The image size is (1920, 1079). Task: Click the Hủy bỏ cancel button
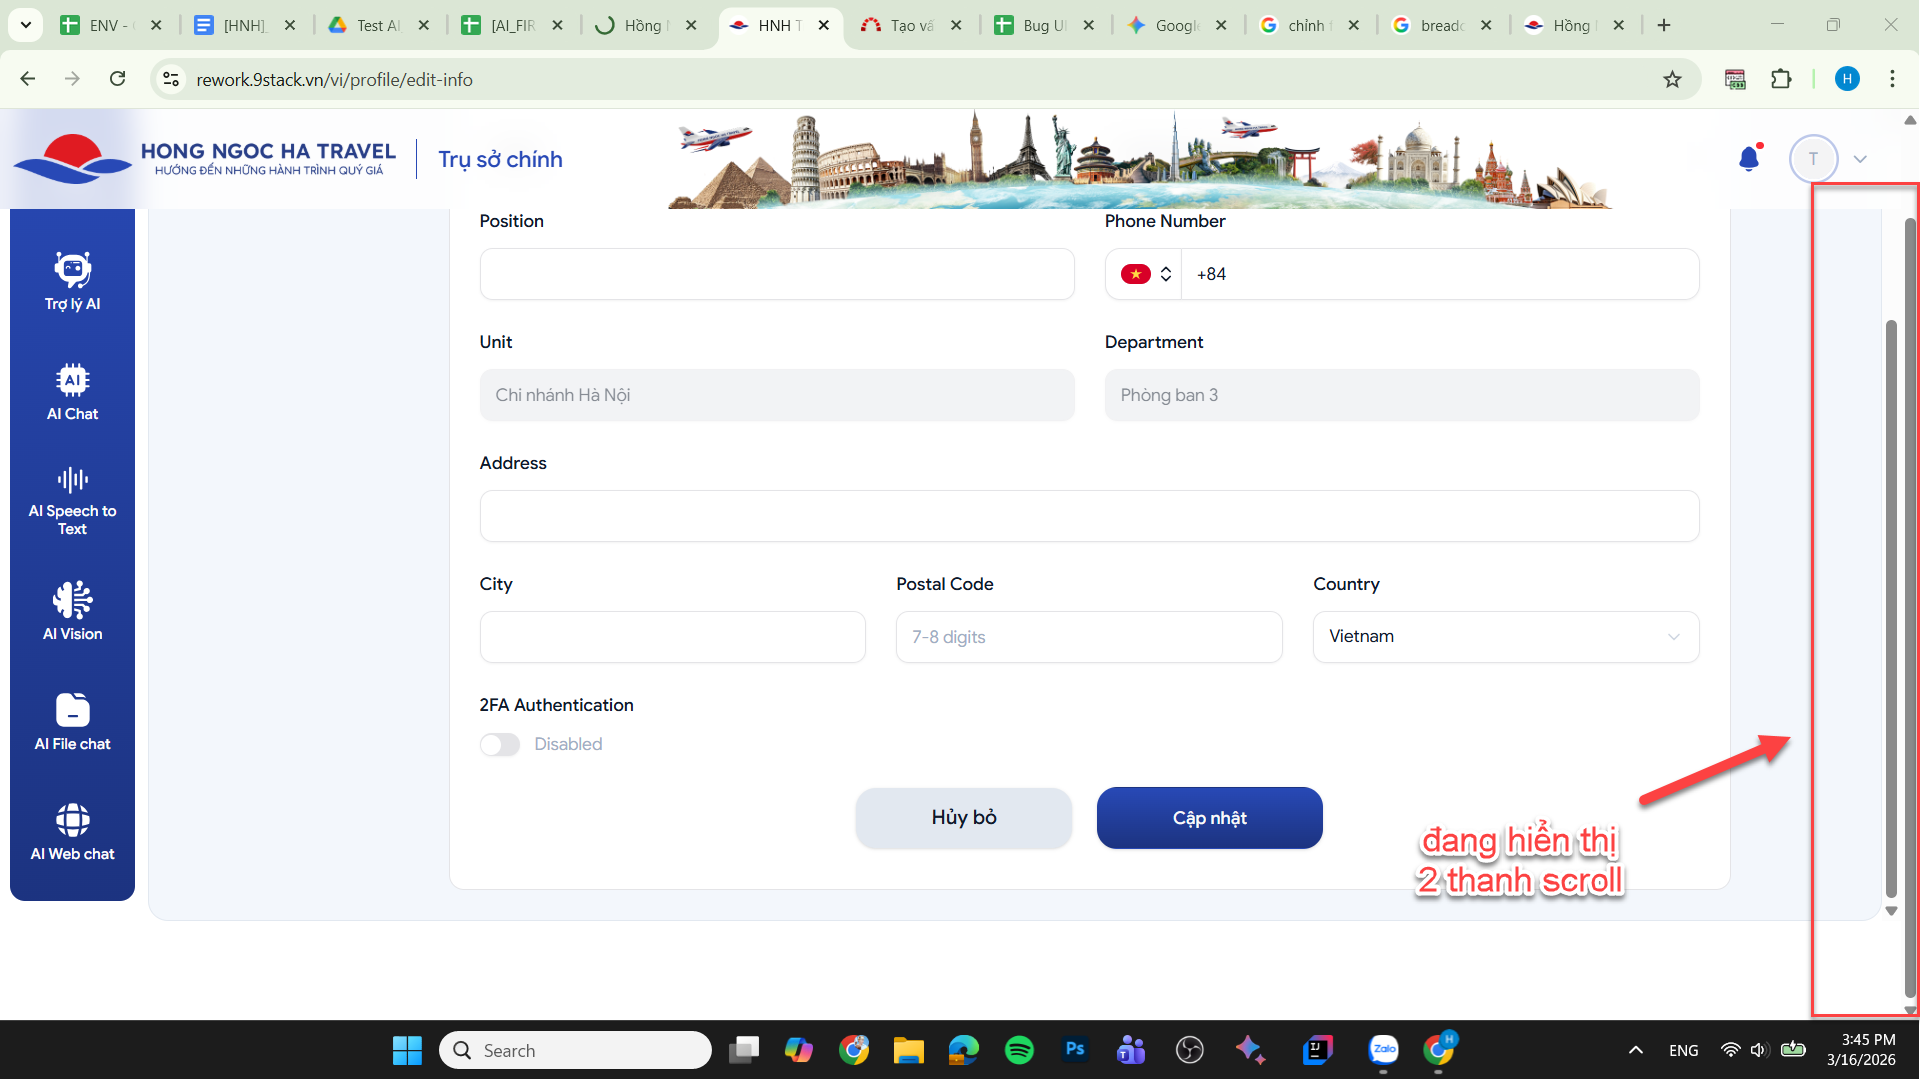(963, 818)
